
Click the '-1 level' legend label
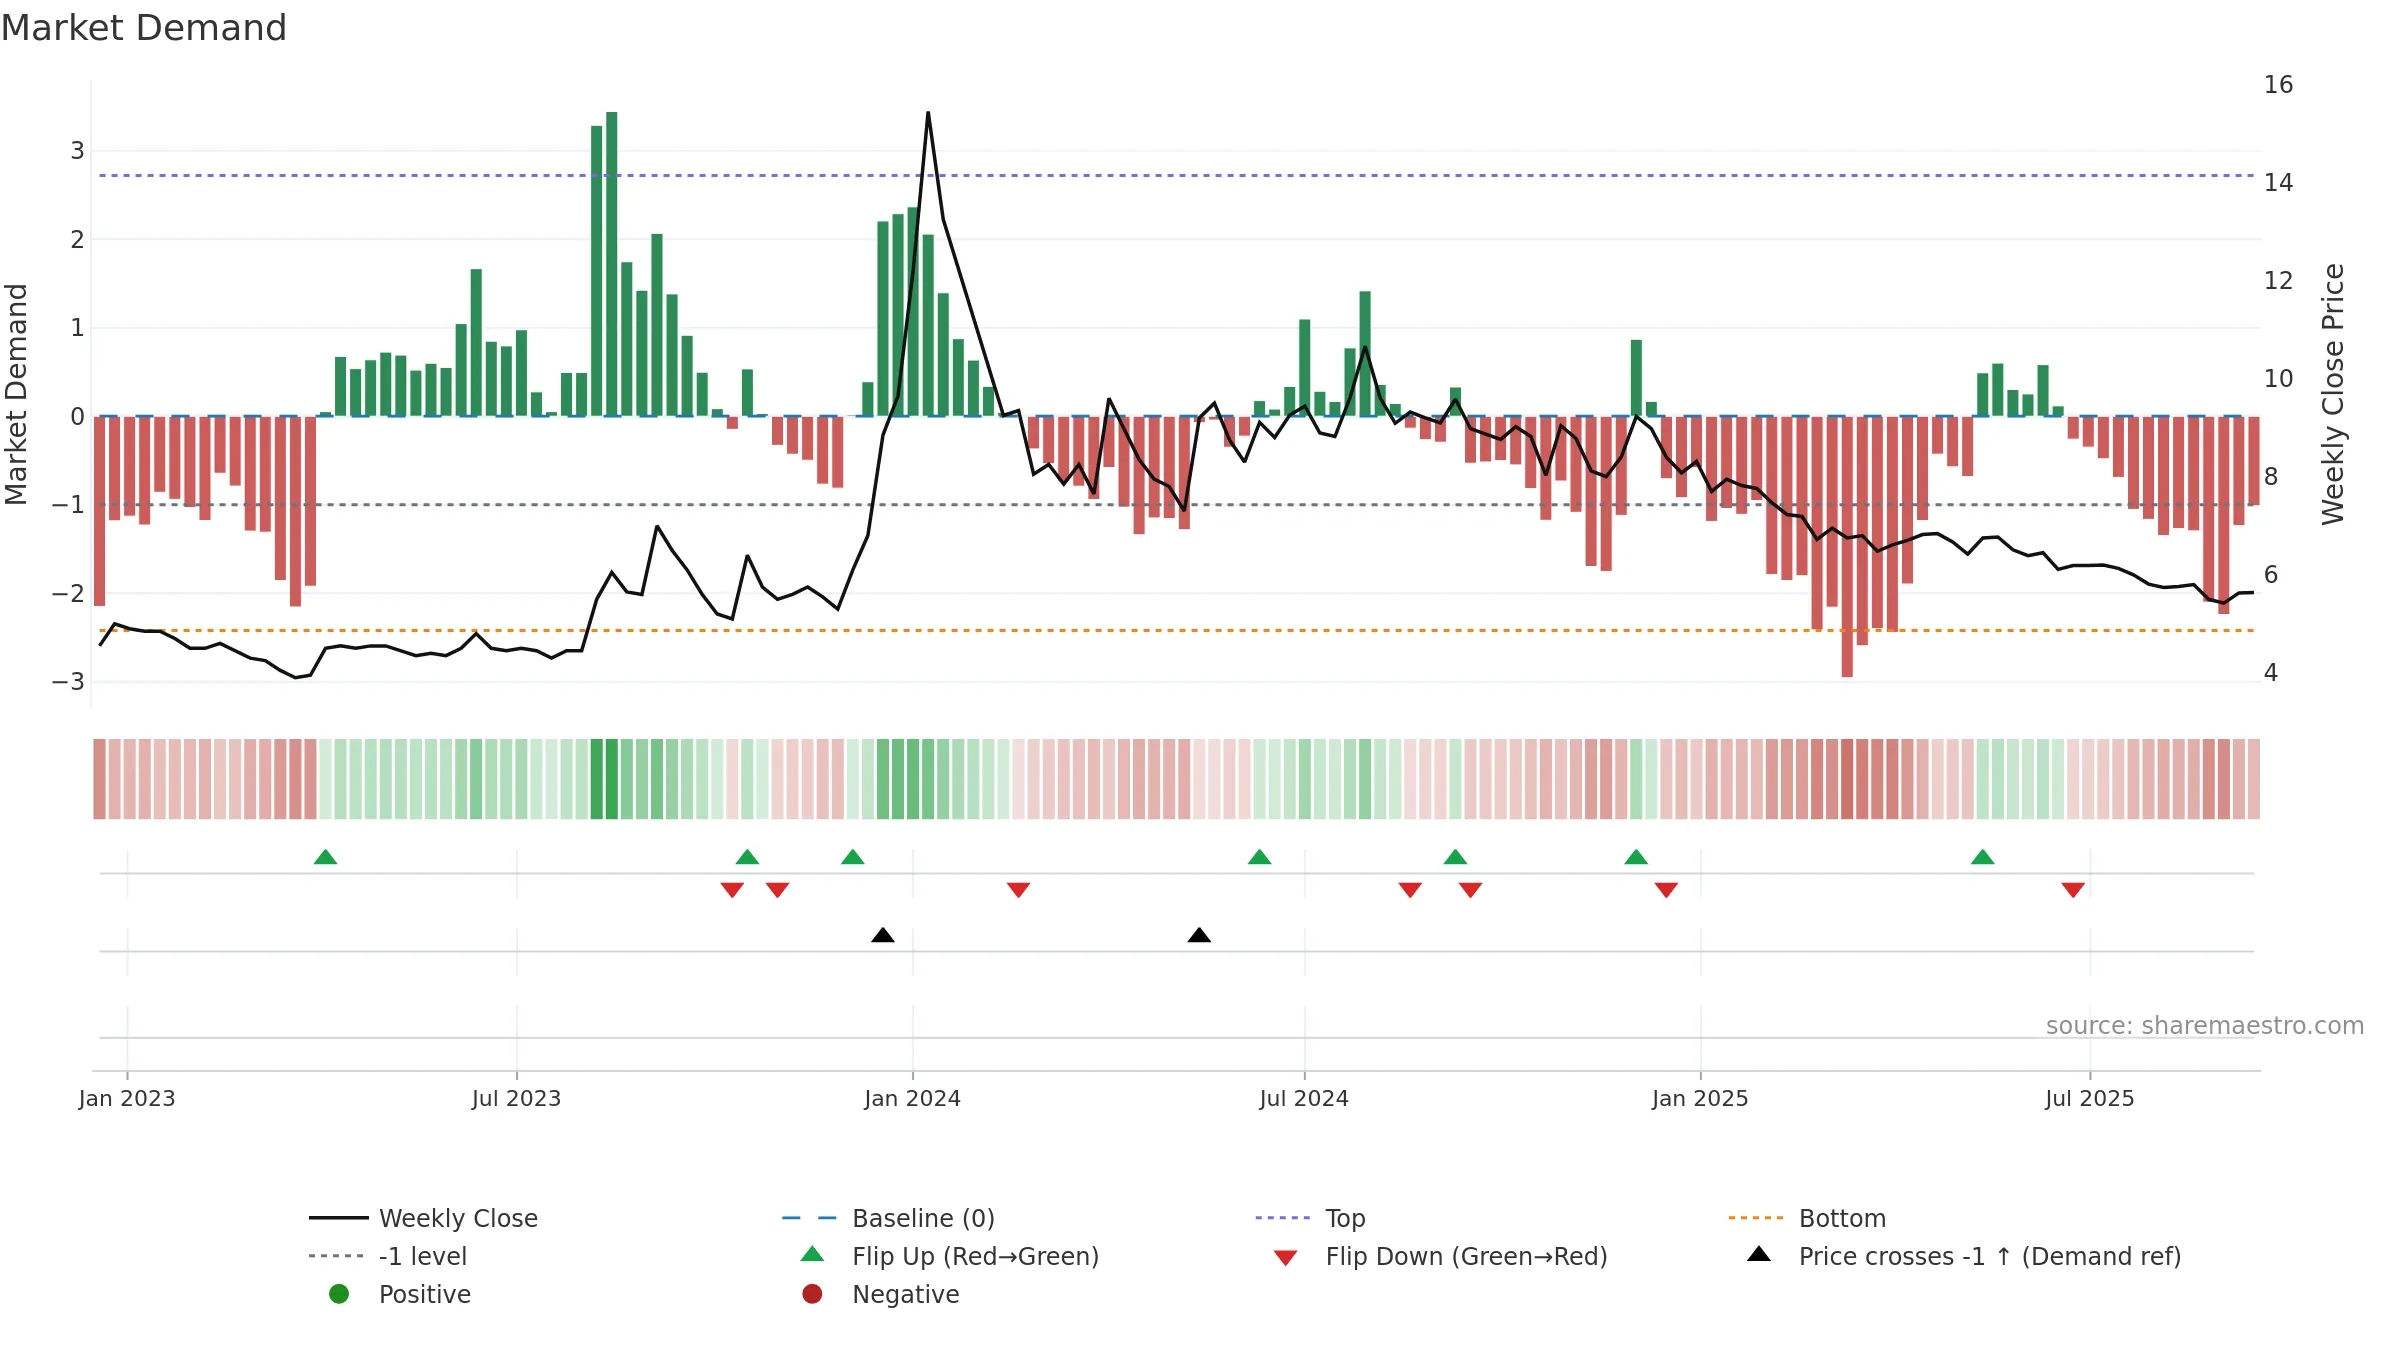click(423, 1256)
